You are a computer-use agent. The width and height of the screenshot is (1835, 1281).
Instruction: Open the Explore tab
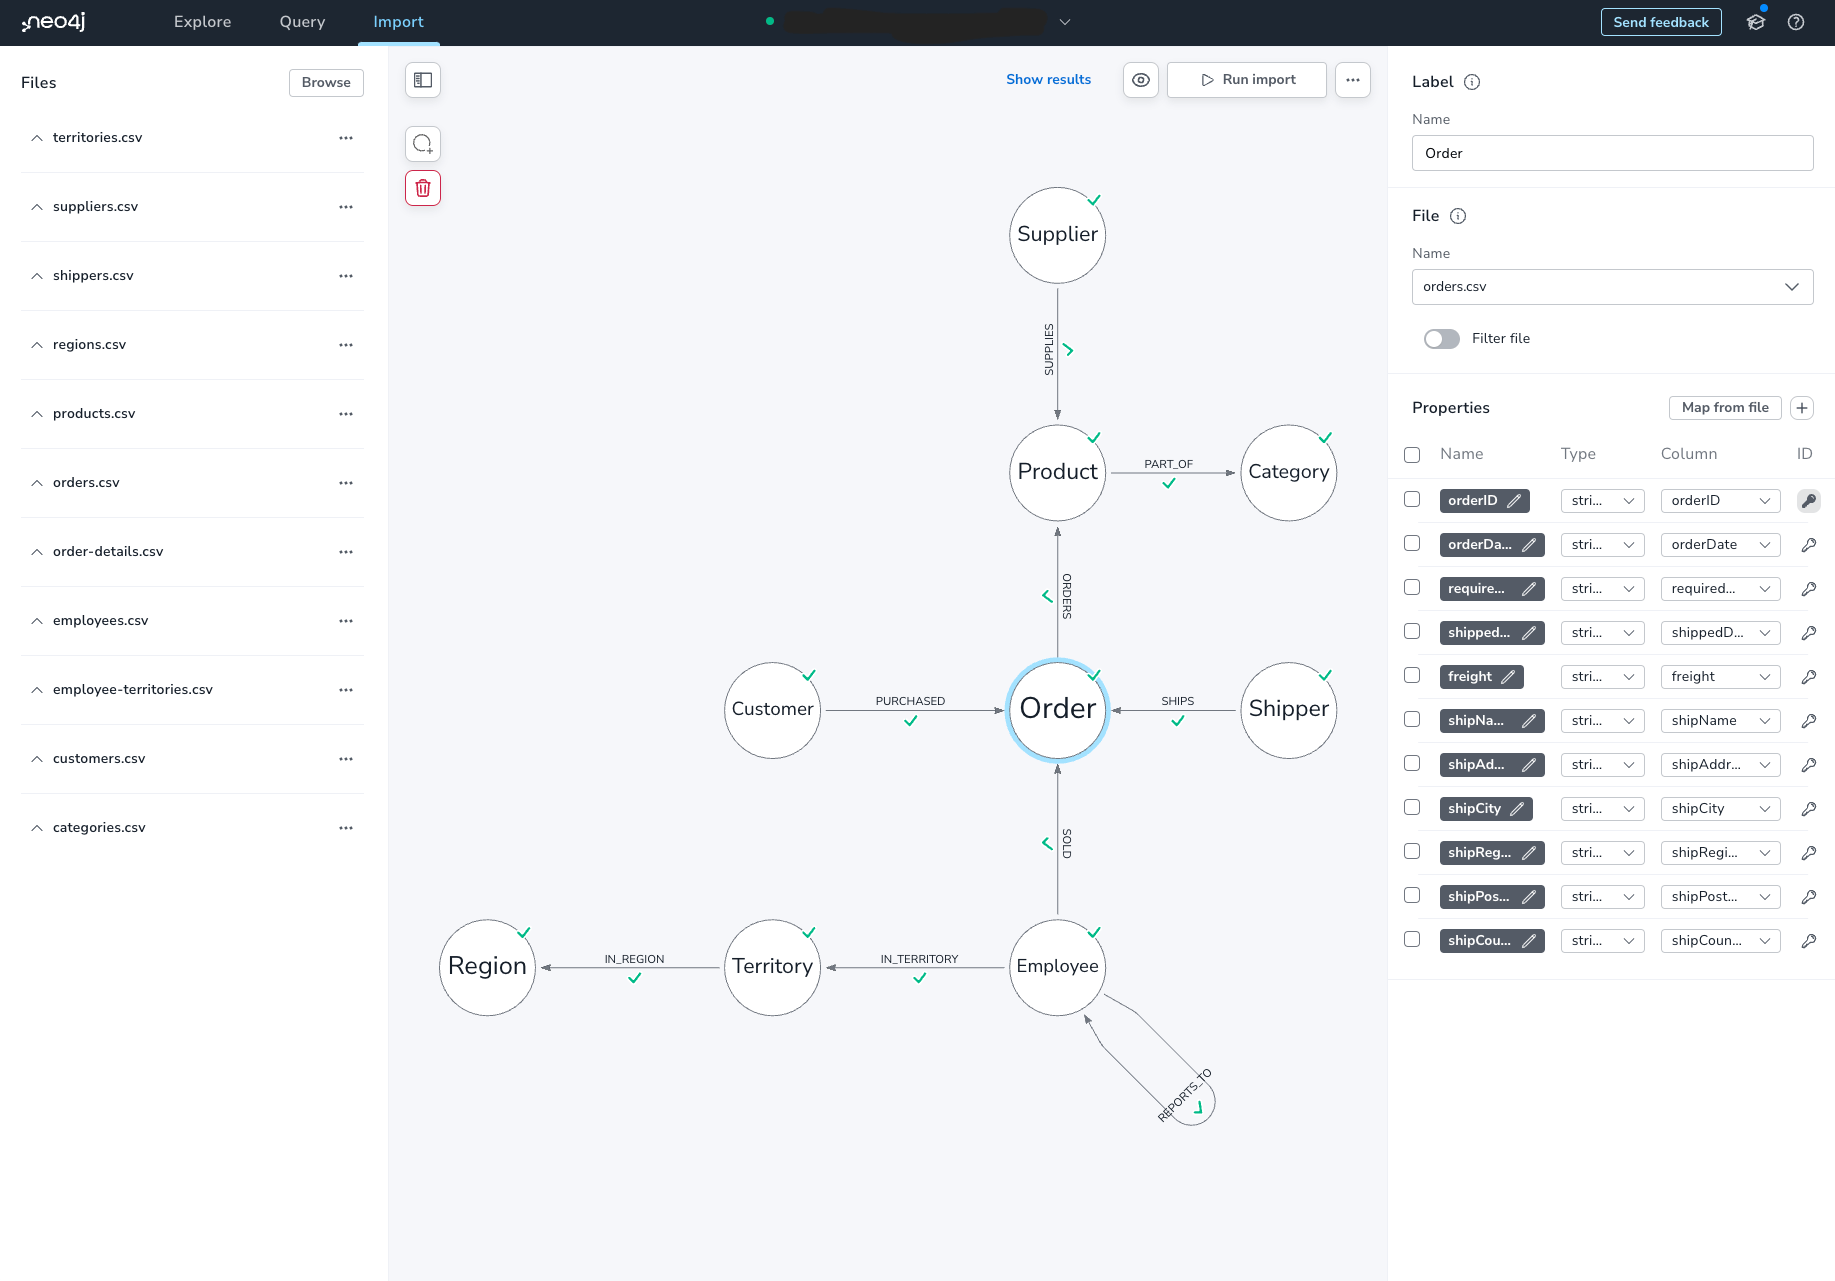202,21
